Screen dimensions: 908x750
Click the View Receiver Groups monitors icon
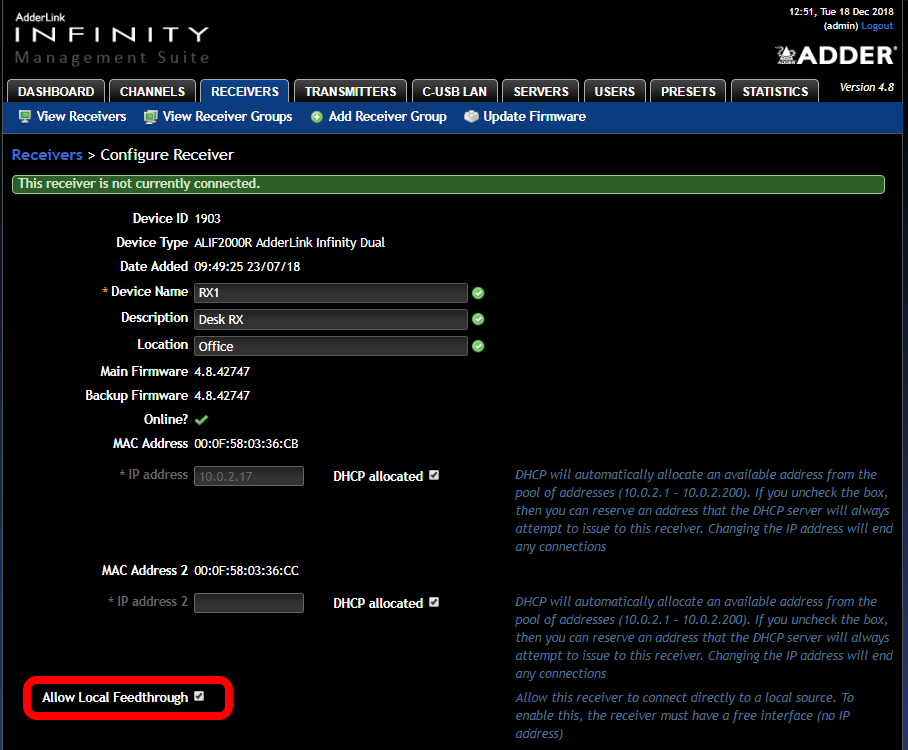pyautogui.click(x=151, y=116)
